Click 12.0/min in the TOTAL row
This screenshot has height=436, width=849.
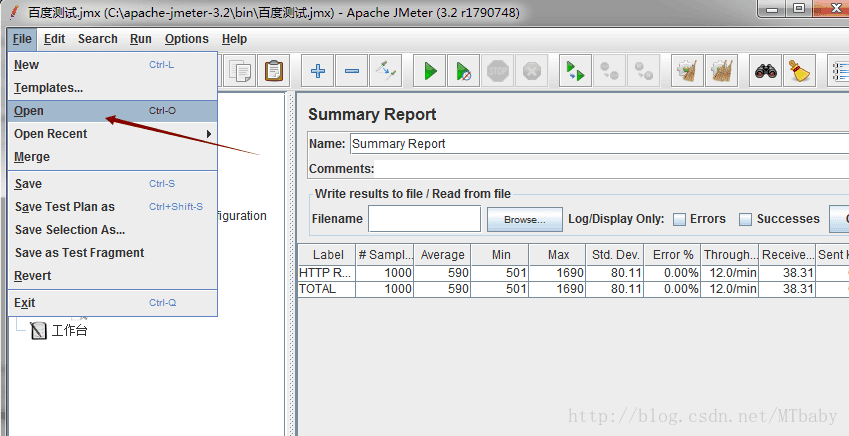(x=730, y=289)
